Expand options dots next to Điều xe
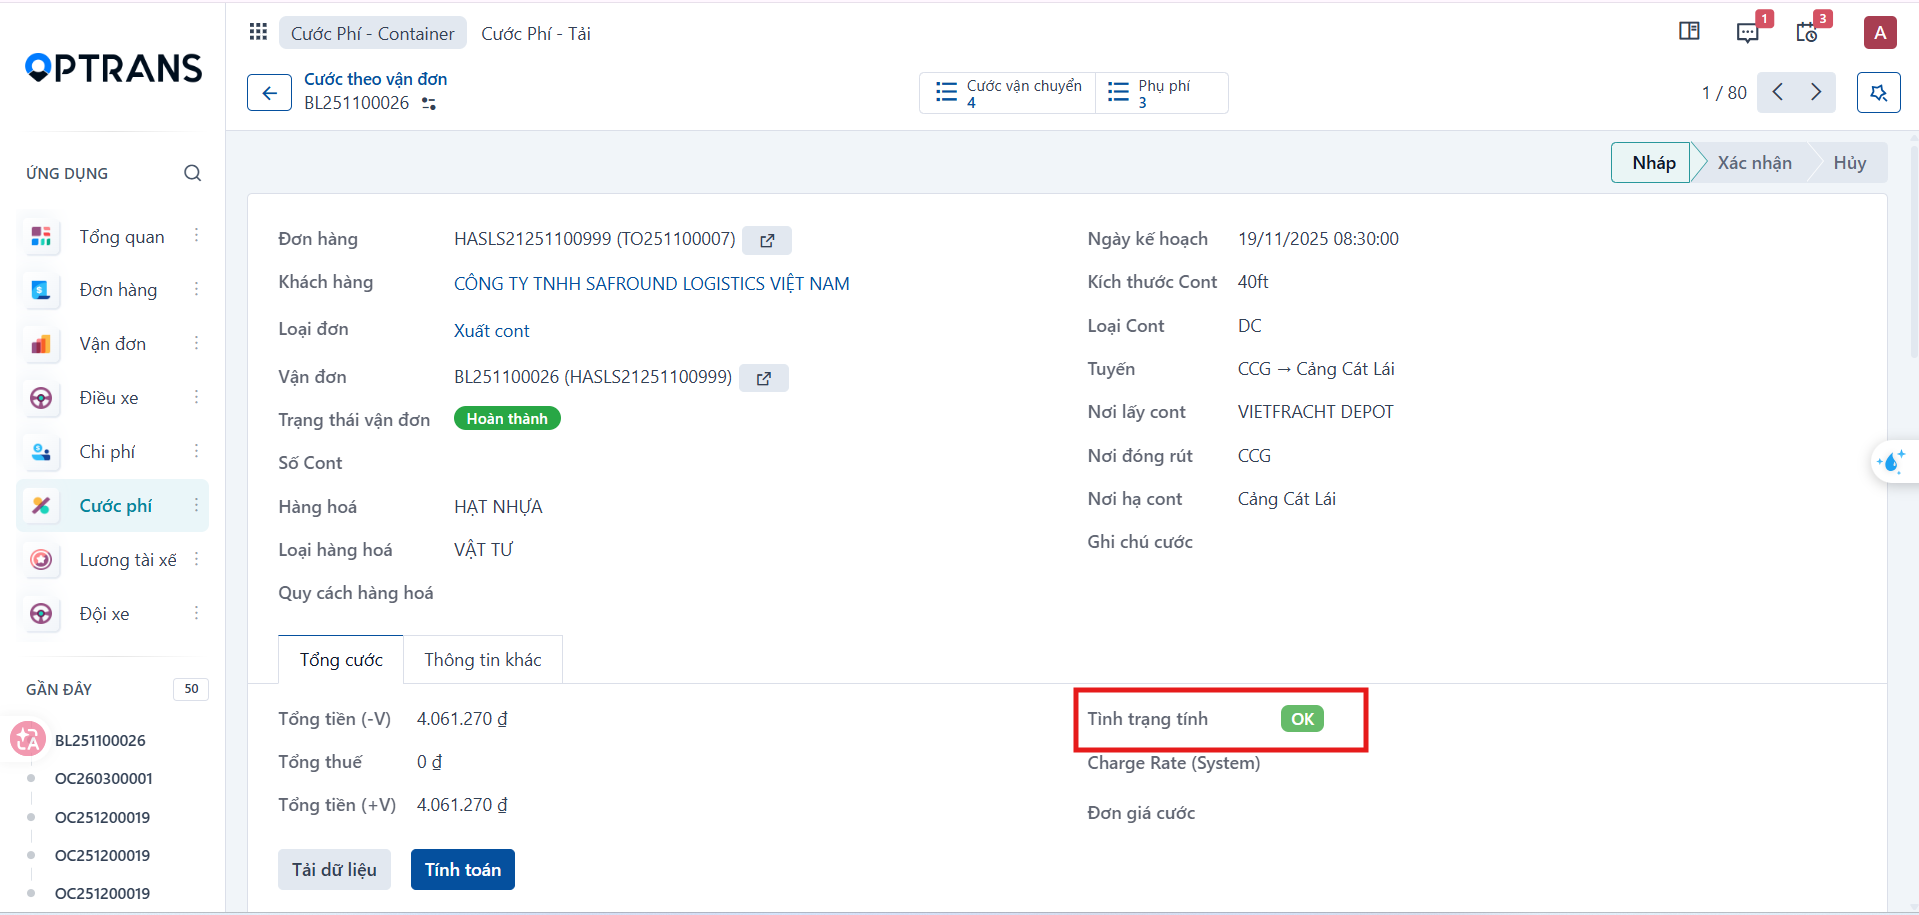This screenshot has height=915, width=1919. (x=196, y=397)
